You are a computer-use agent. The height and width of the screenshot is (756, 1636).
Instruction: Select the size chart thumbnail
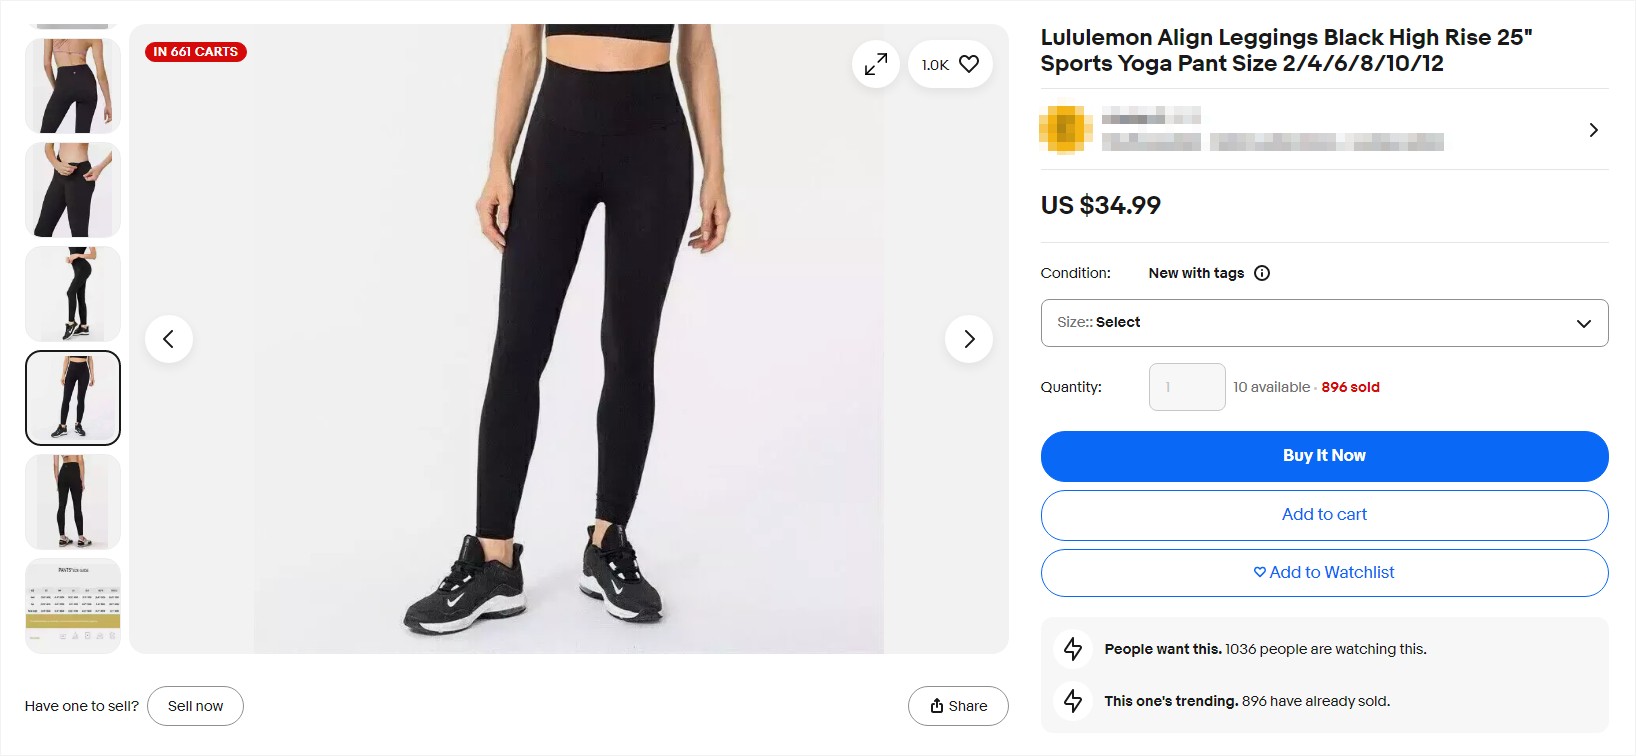coord(72,606)
